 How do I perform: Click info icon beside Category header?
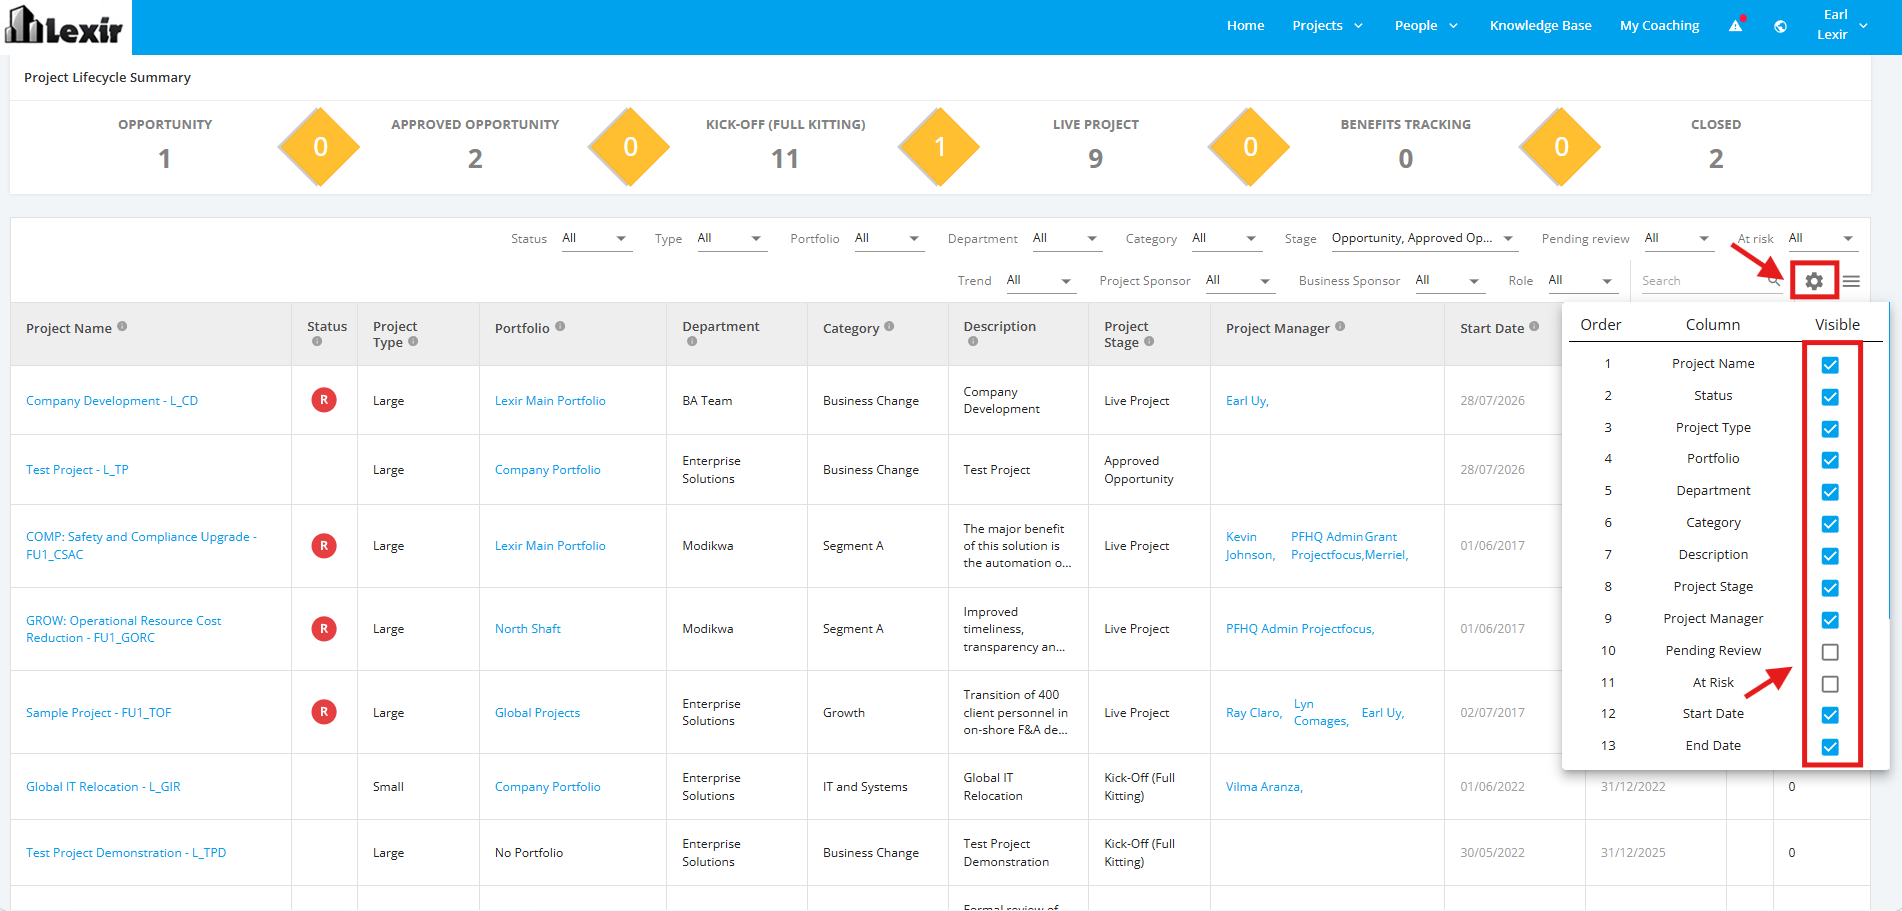pyautogui.click(x=889, y=326)
